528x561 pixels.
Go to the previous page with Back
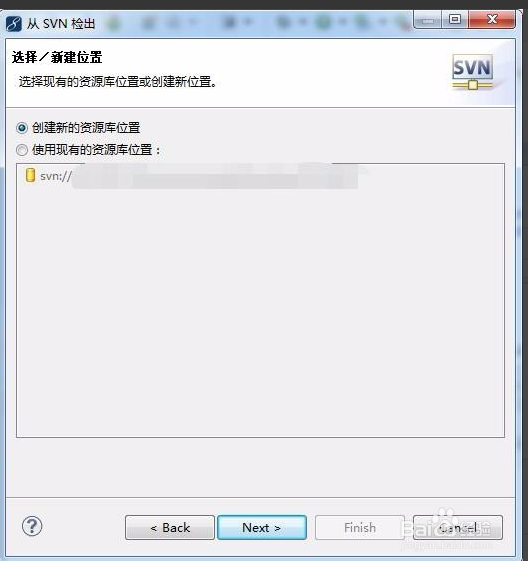tap(170, 527)
